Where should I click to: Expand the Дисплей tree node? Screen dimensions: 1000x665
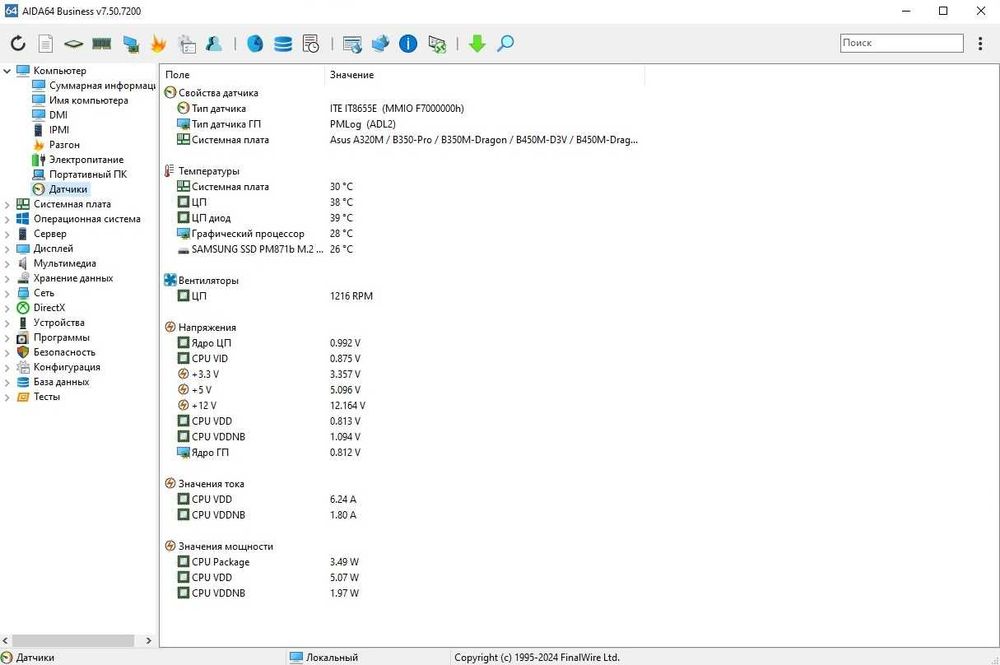7,249
